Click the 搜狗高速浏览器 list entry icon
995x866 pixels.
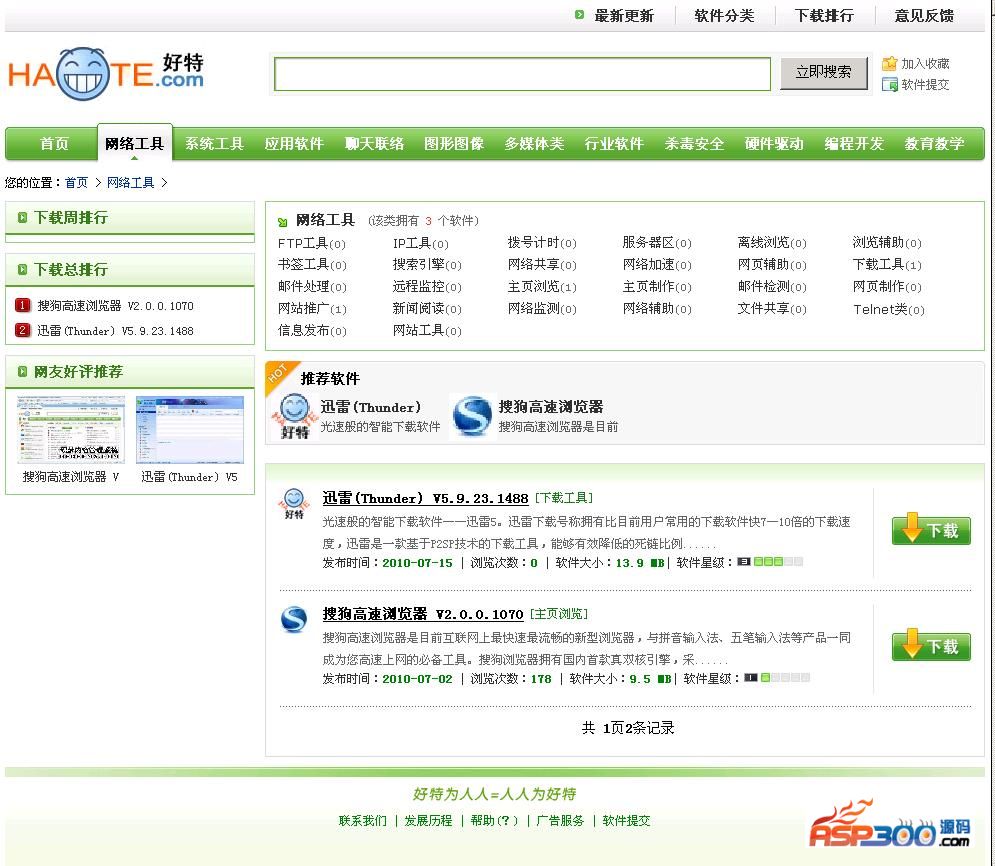pos(294,619)
